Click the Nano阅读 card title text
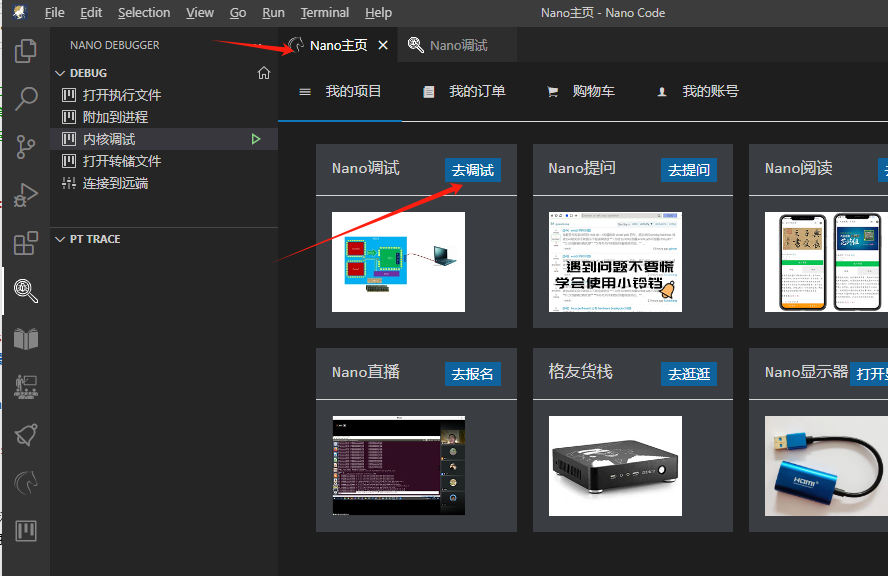Viewport: 888px width, 576px height. [799, 168]
